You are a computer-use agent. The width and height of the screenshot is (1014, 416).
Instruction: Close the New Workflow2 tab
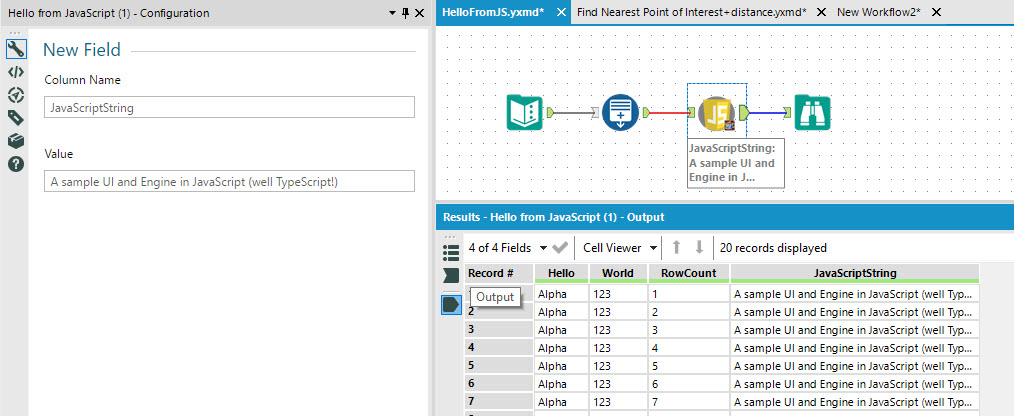click(936, 12)
